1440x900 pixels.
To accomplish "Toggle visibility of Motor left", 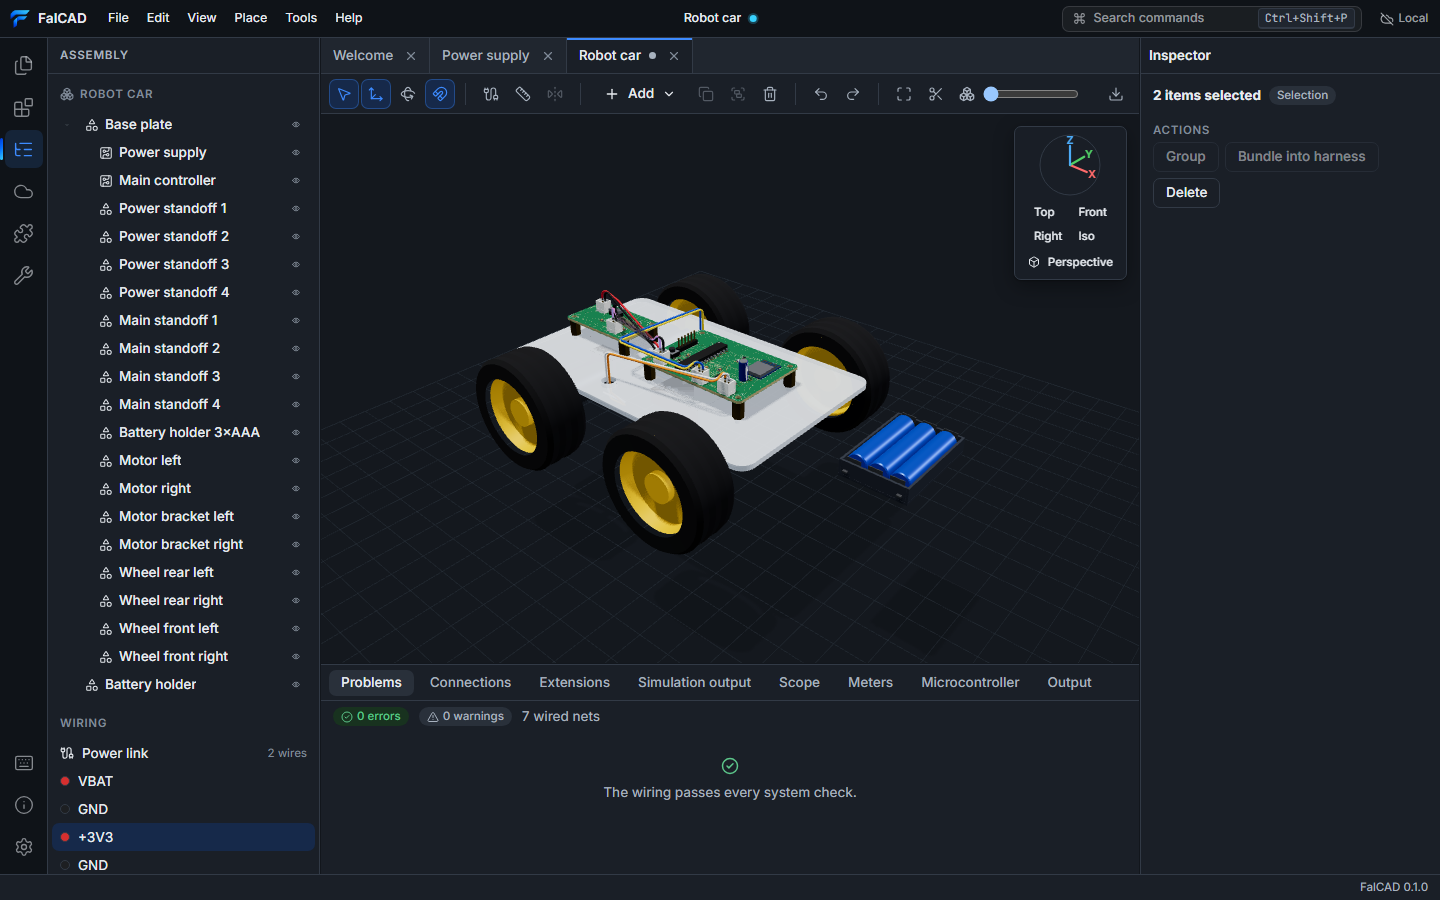I will (296, 461).
